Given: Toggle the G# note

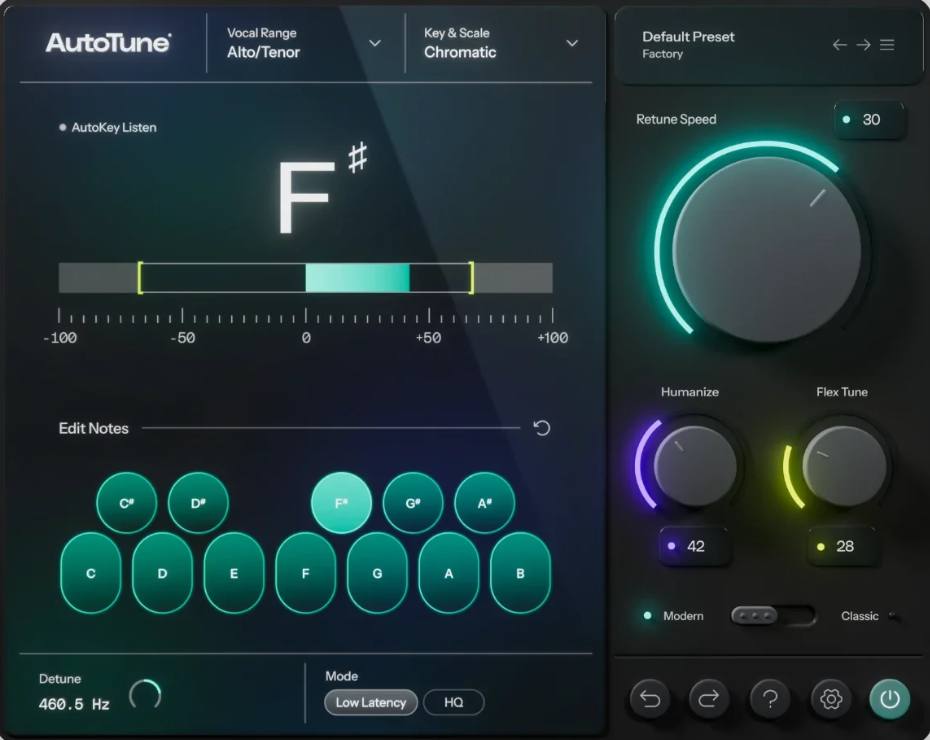Looking at the screenshot, I should [413, 503].
